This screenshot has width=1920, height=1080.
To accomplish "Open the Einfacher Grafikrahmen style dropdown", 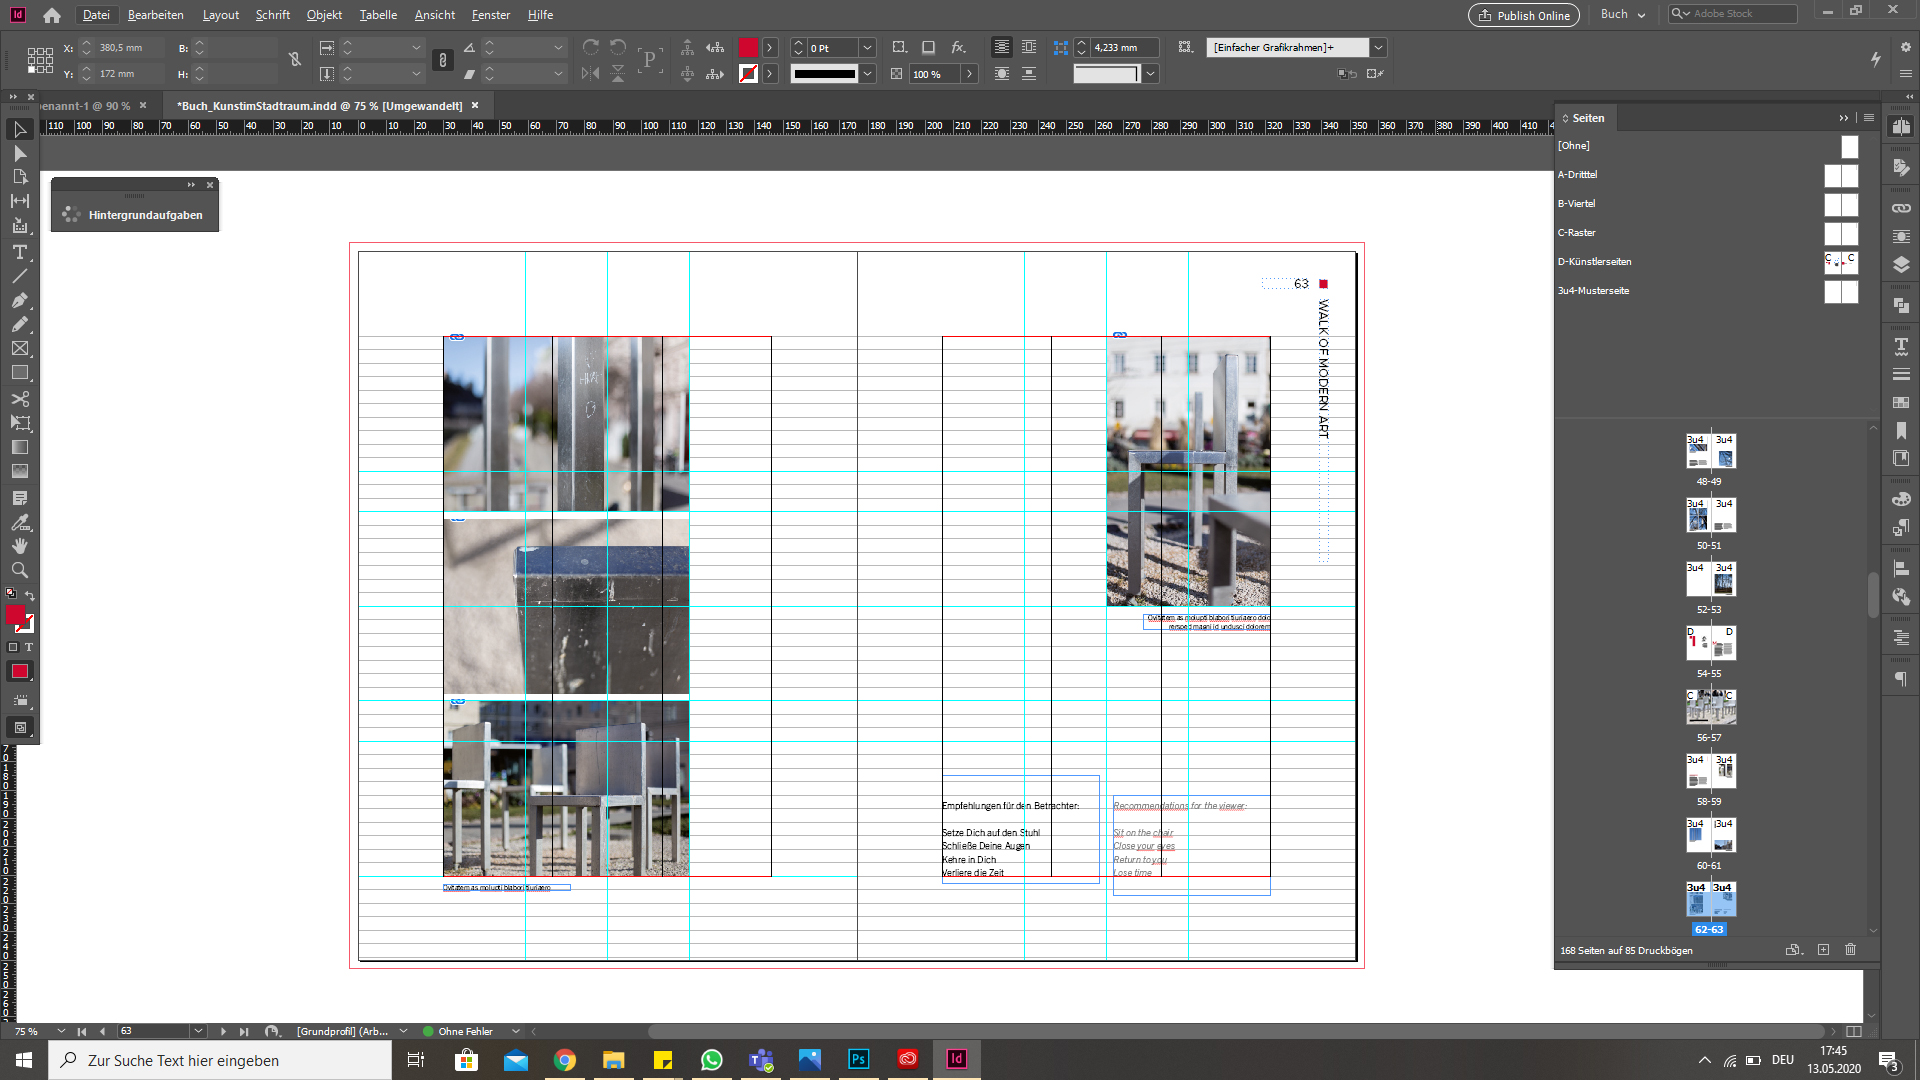I will (x=1378, y=47).
